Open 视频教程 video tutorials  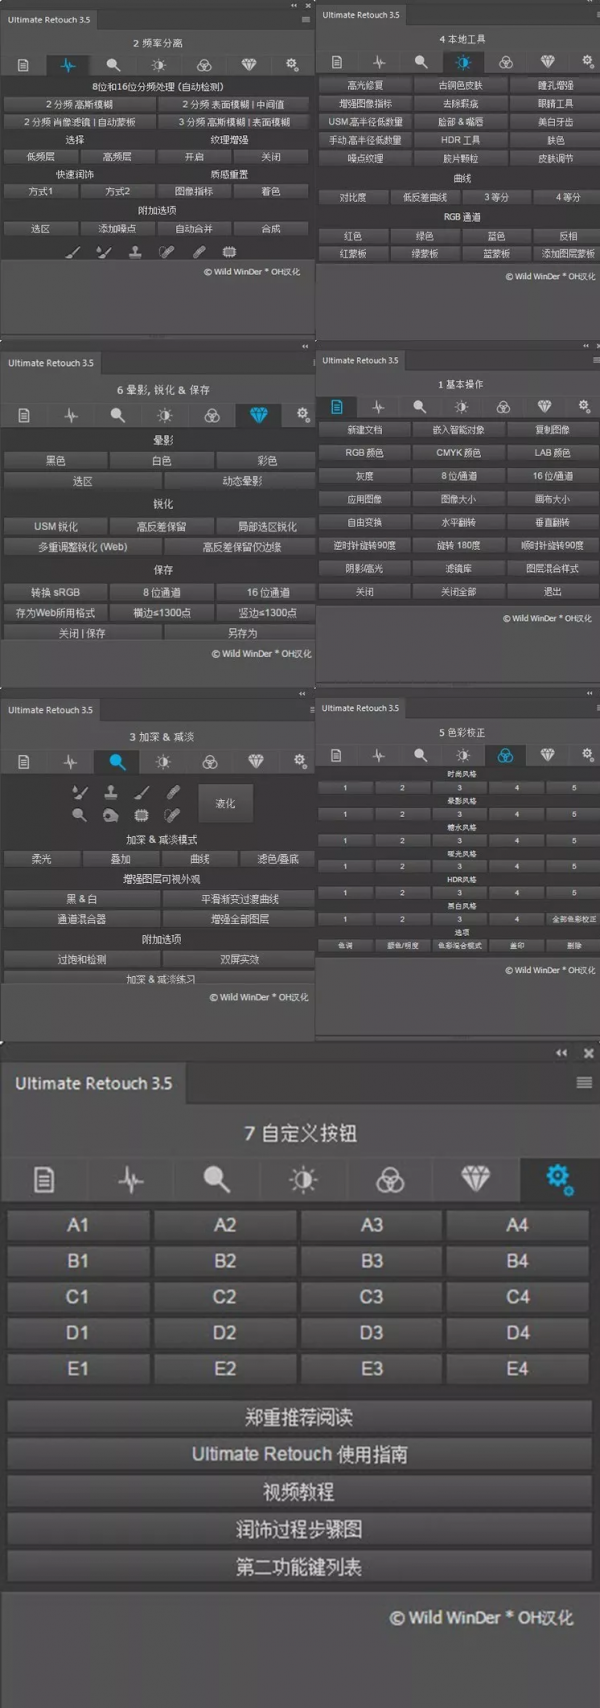[x=299, y=1492]
